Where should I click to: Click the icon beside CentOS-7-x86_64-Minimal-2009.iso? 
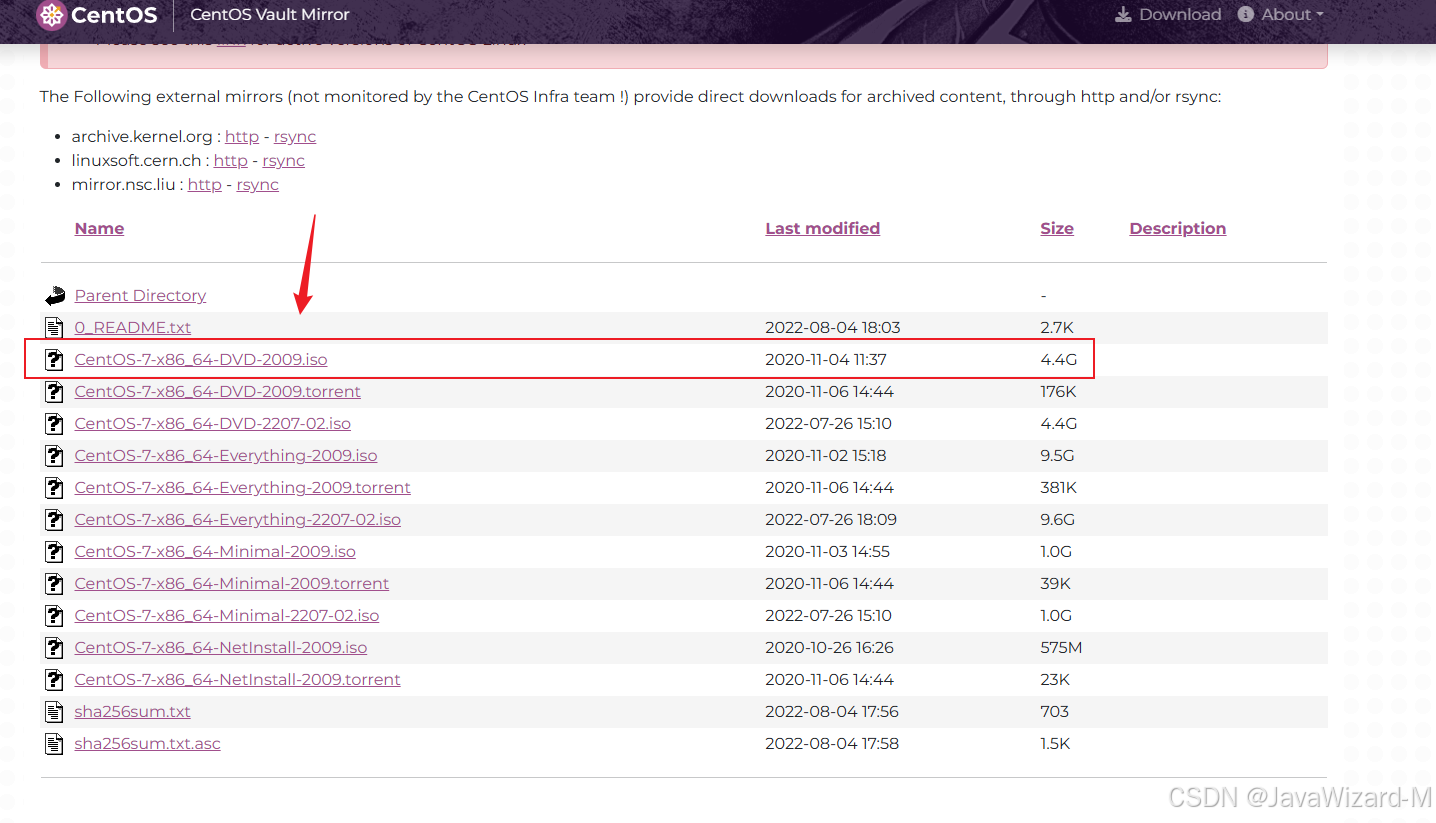(54, 552)
